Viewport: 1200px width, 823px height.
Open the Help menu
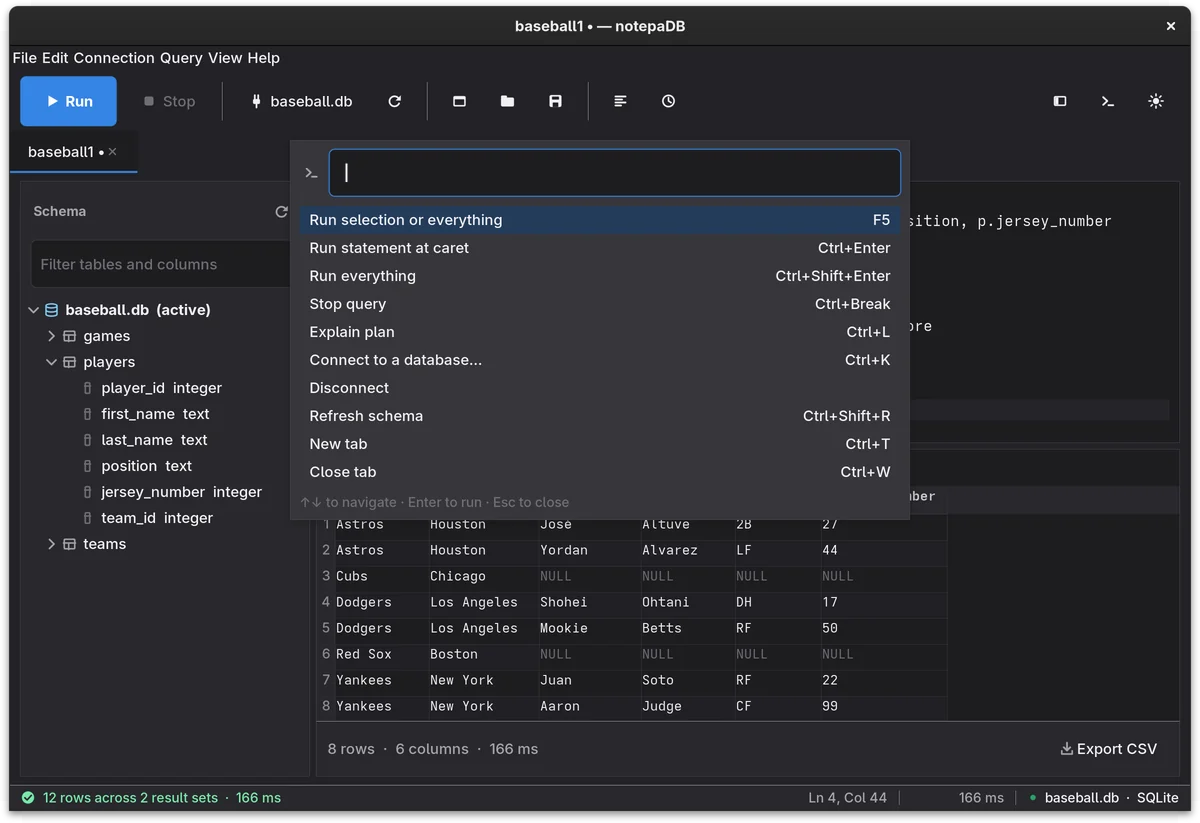coord(264,58)
